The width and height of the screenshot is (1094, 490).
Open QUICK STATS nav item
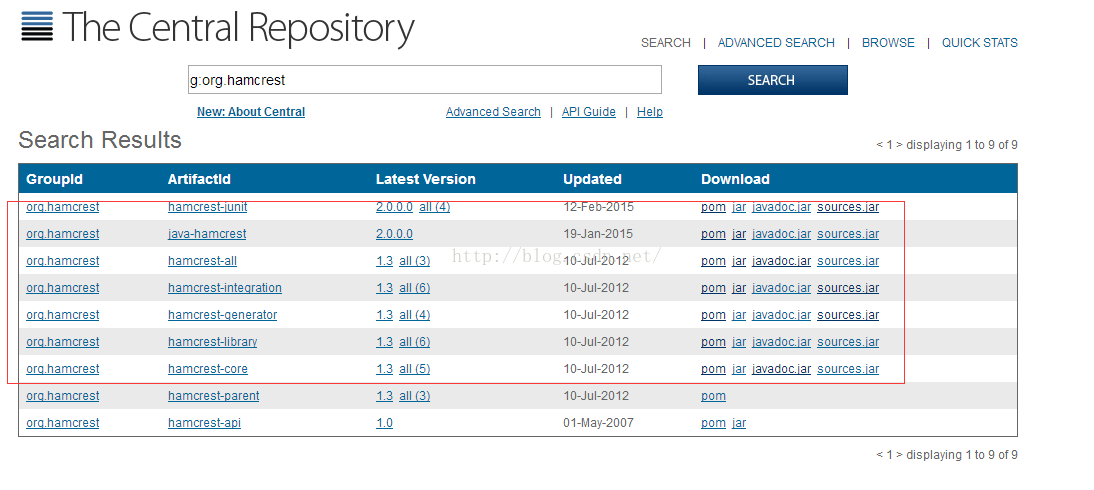click(x=980, y=43)
